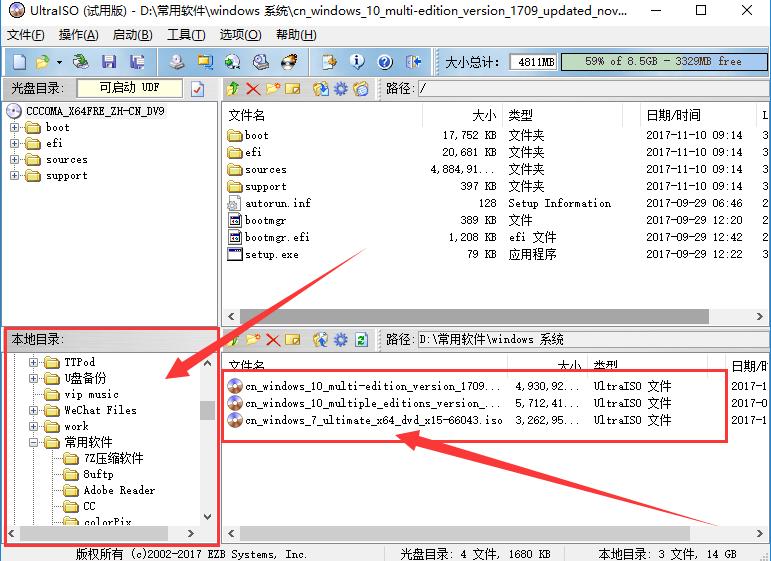Expand the TTPod folder in local tree
771x561 pixels.
(33, 362)
